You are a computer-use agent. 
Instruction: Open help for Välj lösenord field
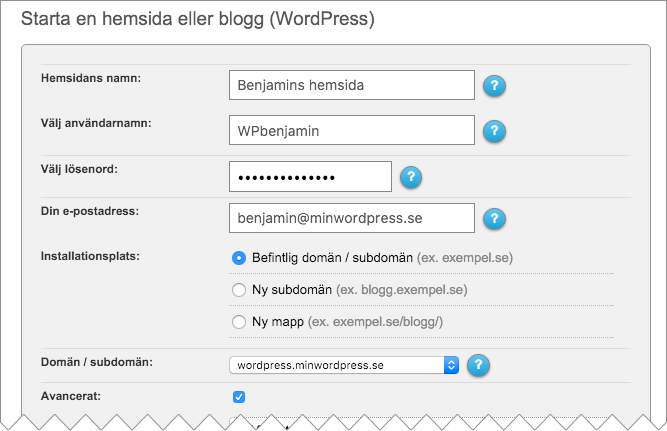[x=411, y=177]
